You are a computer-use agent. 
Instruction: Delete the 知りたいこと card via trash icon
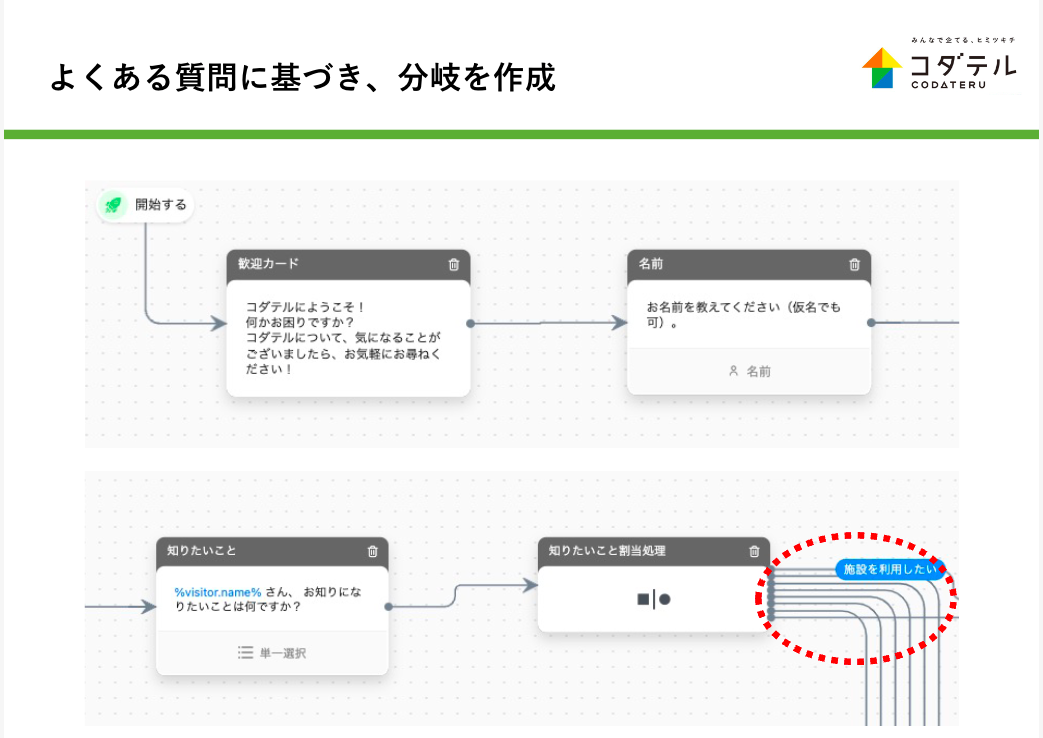pyautogui.click(x=372, y=551)
